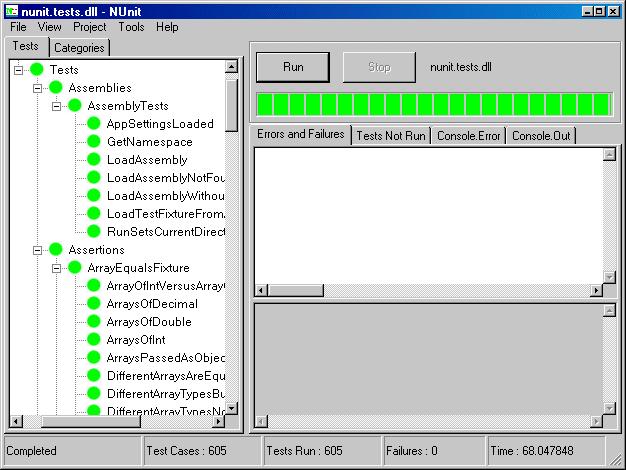
Task: Collapse the root Tests tree node
Action: click(x=19, y=70)
